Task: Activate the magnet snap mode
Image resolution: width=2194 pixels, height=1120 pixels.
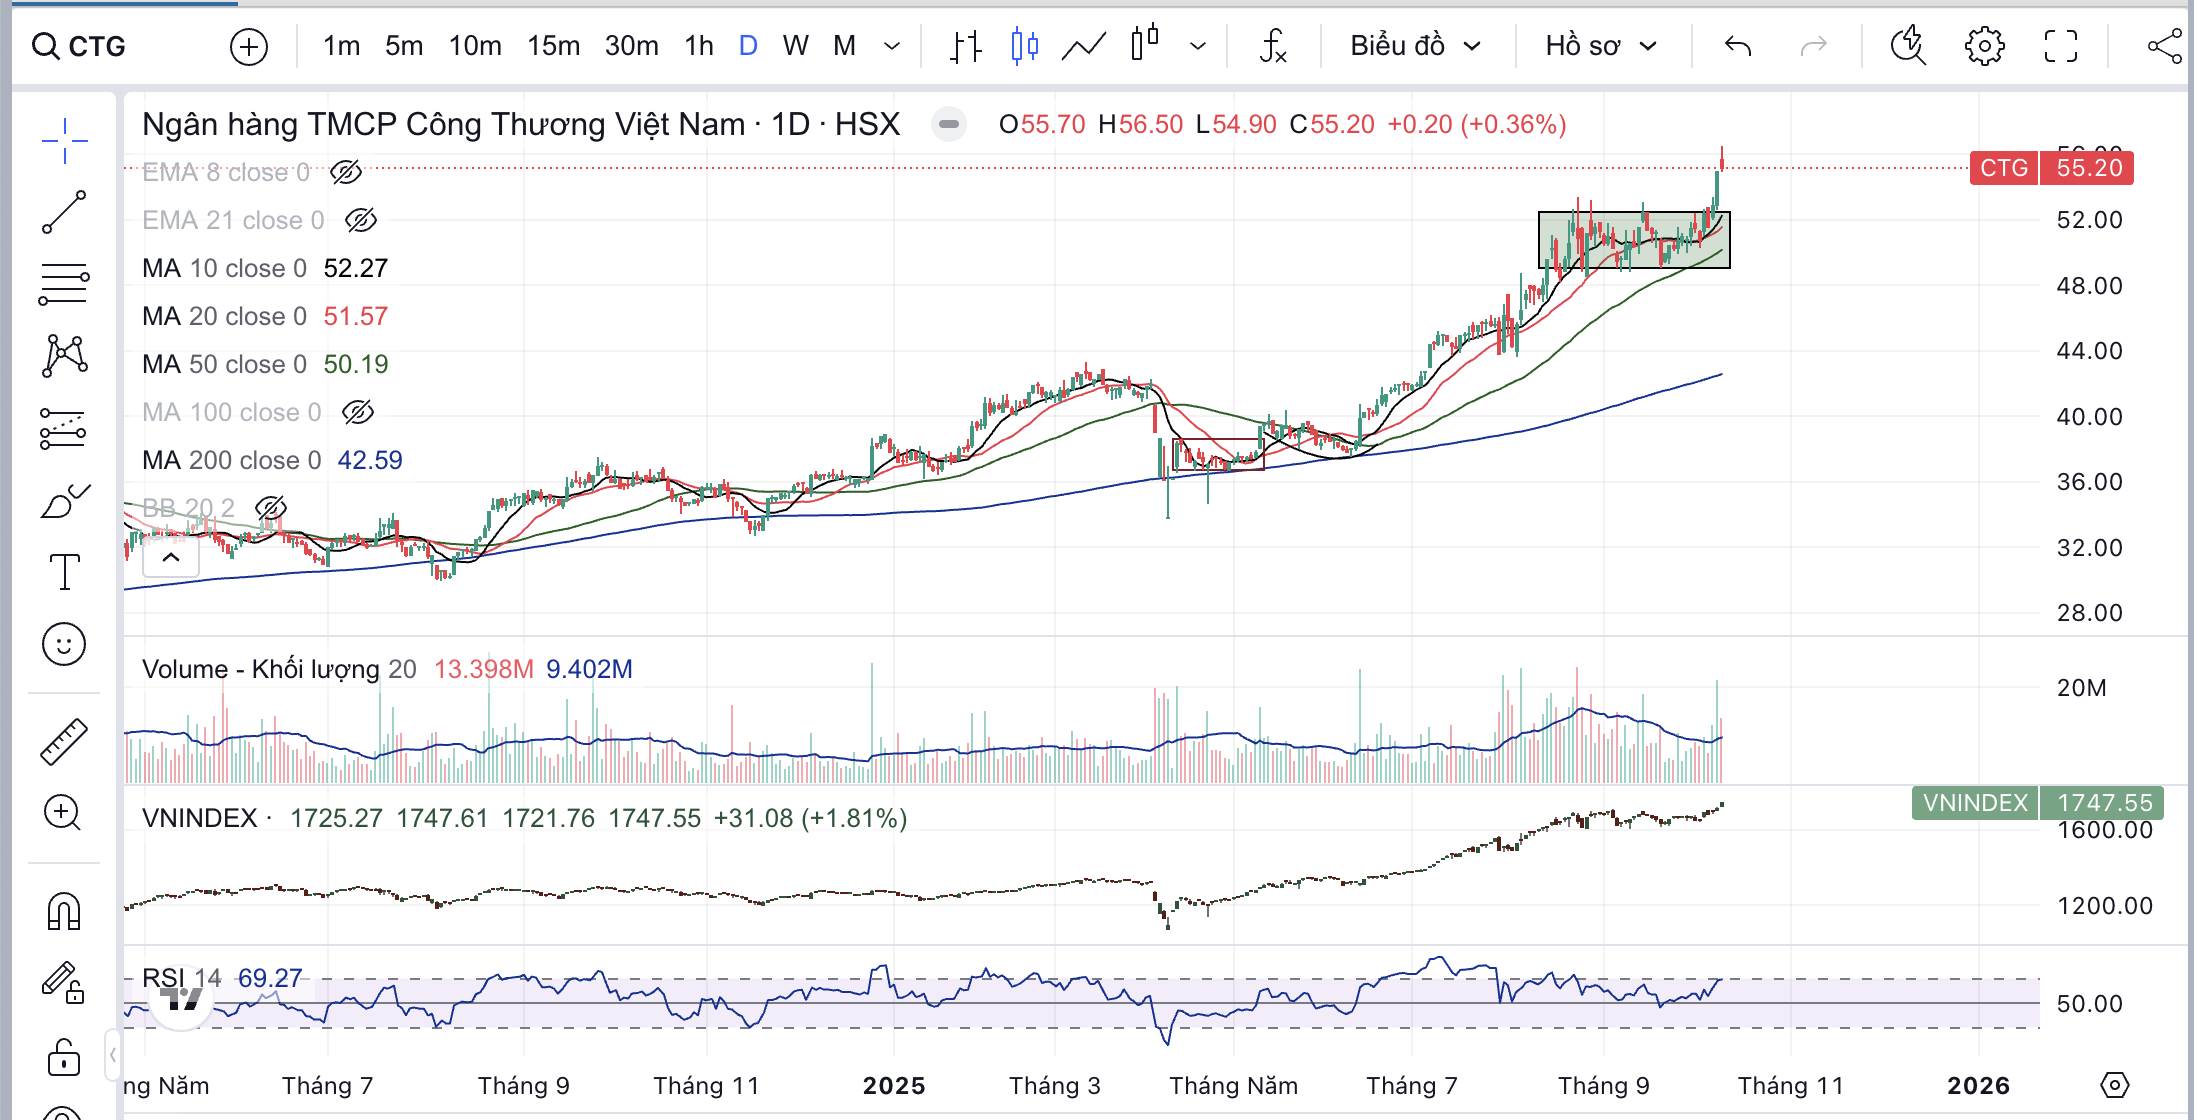Action: coord(64,911)
